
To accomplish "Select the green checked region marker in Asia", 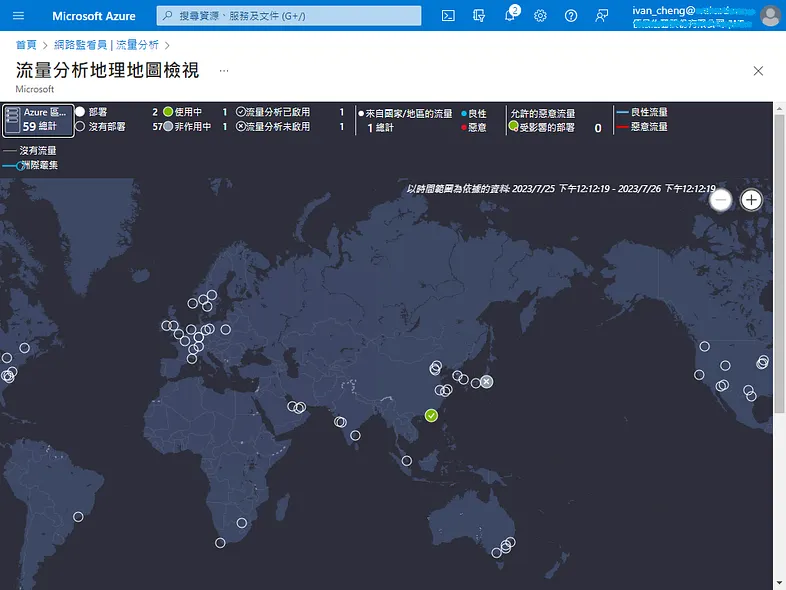I will [431, 415].
